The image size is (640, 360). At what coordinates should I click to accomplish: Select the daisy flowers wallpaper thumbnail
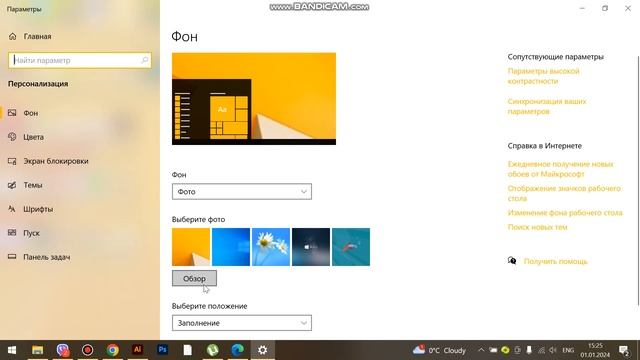pos(271,247)
